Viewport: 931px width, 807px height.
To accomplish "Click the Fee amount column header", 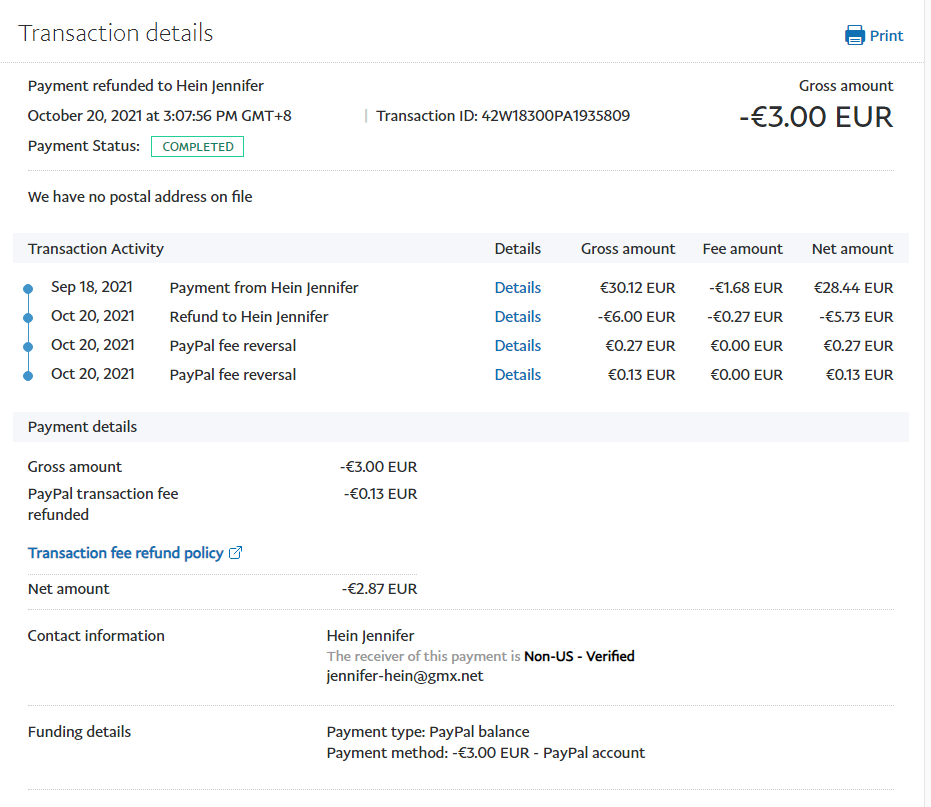I will (742, 249).
